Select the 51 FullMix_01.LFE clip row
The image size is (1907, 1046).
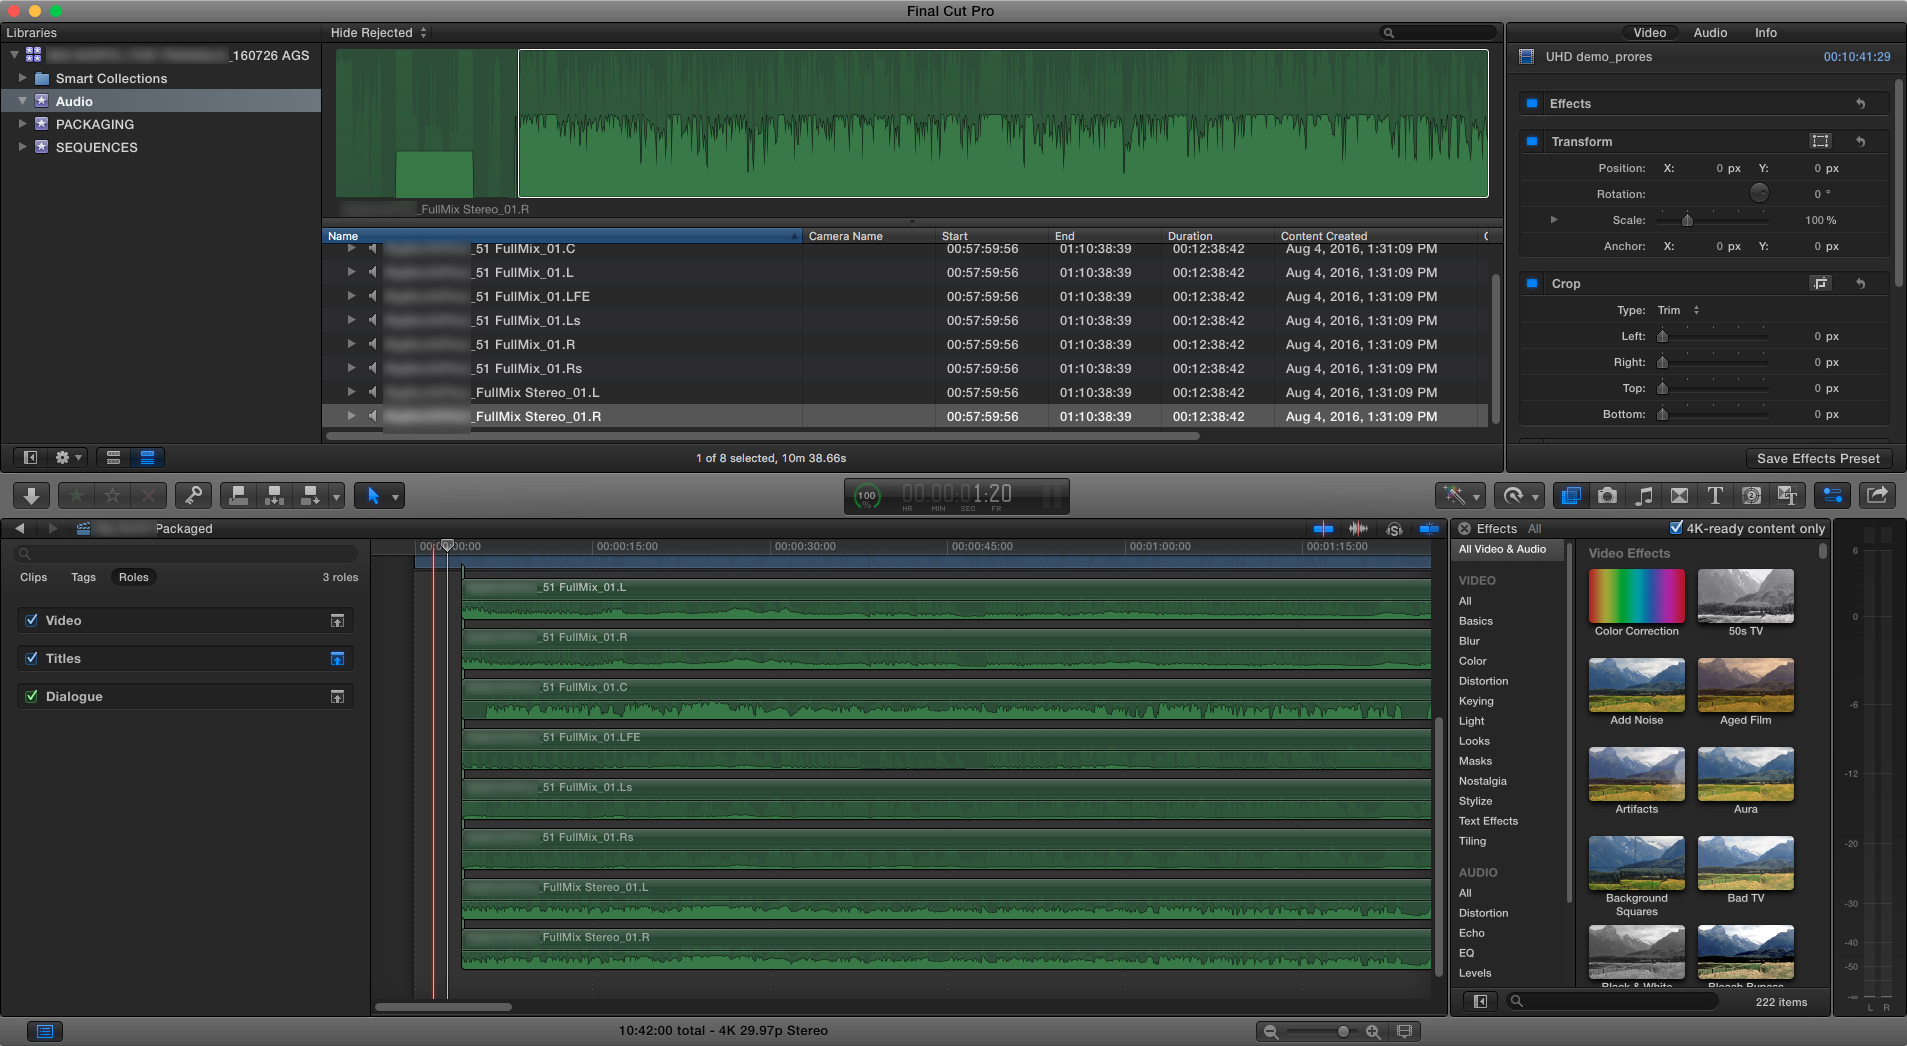[x=905, y=296]
